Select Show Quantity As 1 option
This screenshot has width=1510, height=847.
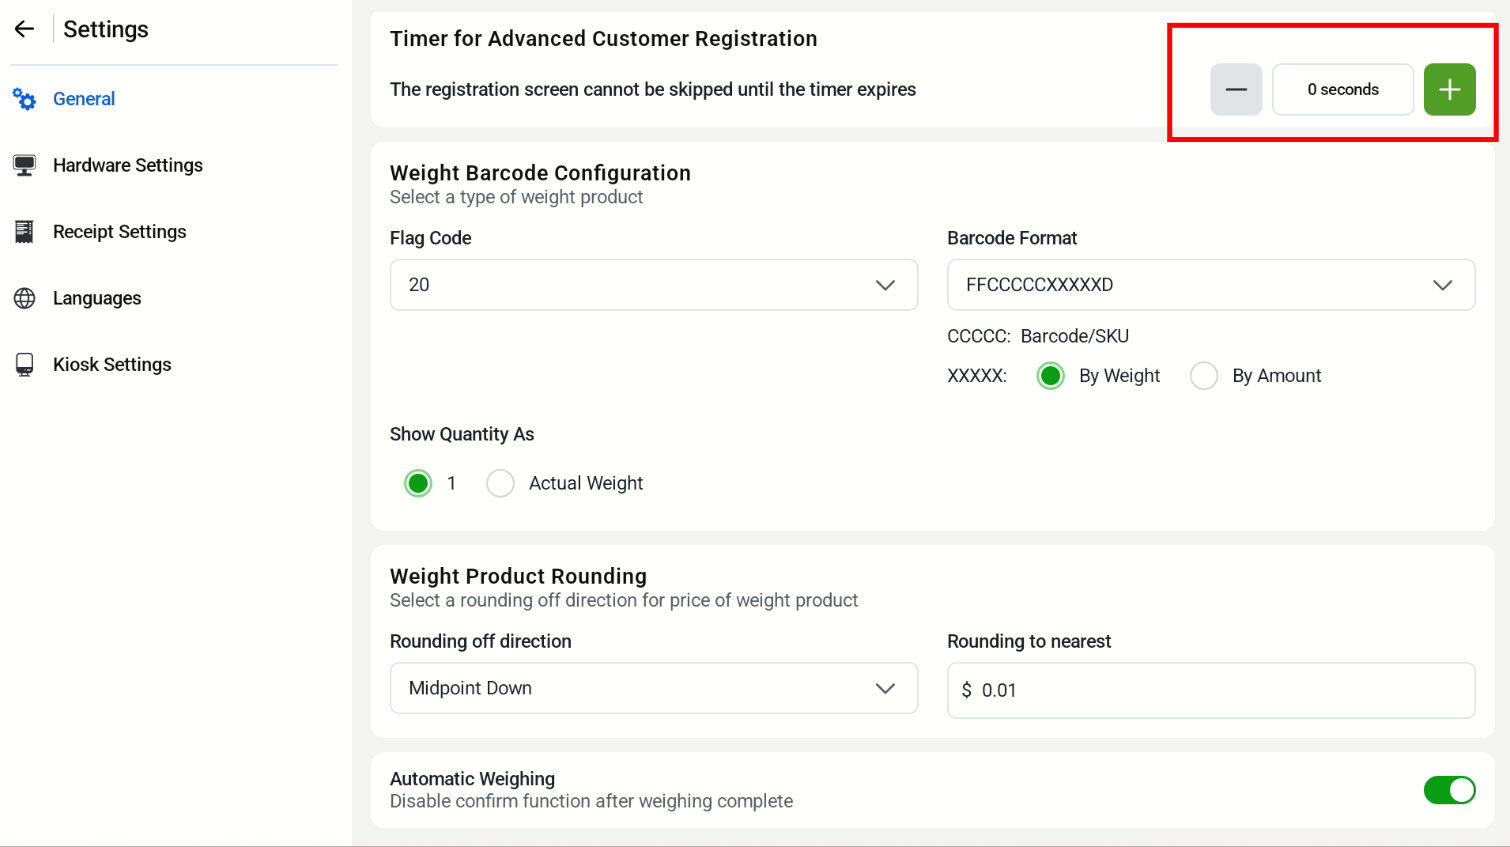pyautogui.click(x=418, y=483)
